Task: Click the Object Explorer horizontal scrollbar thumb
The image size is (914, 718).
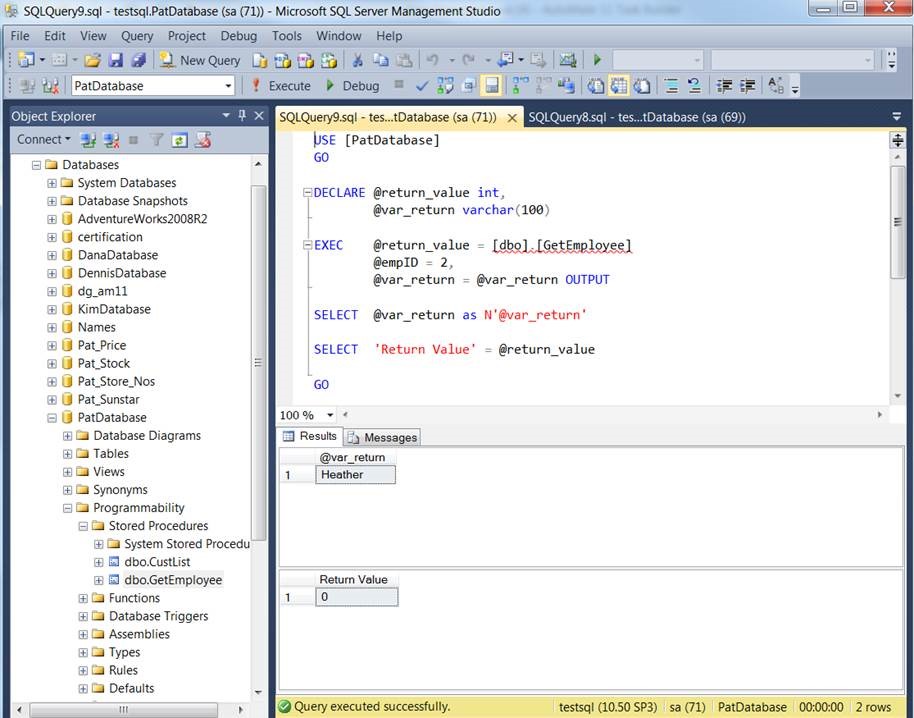Action: [x=123, y=709]
